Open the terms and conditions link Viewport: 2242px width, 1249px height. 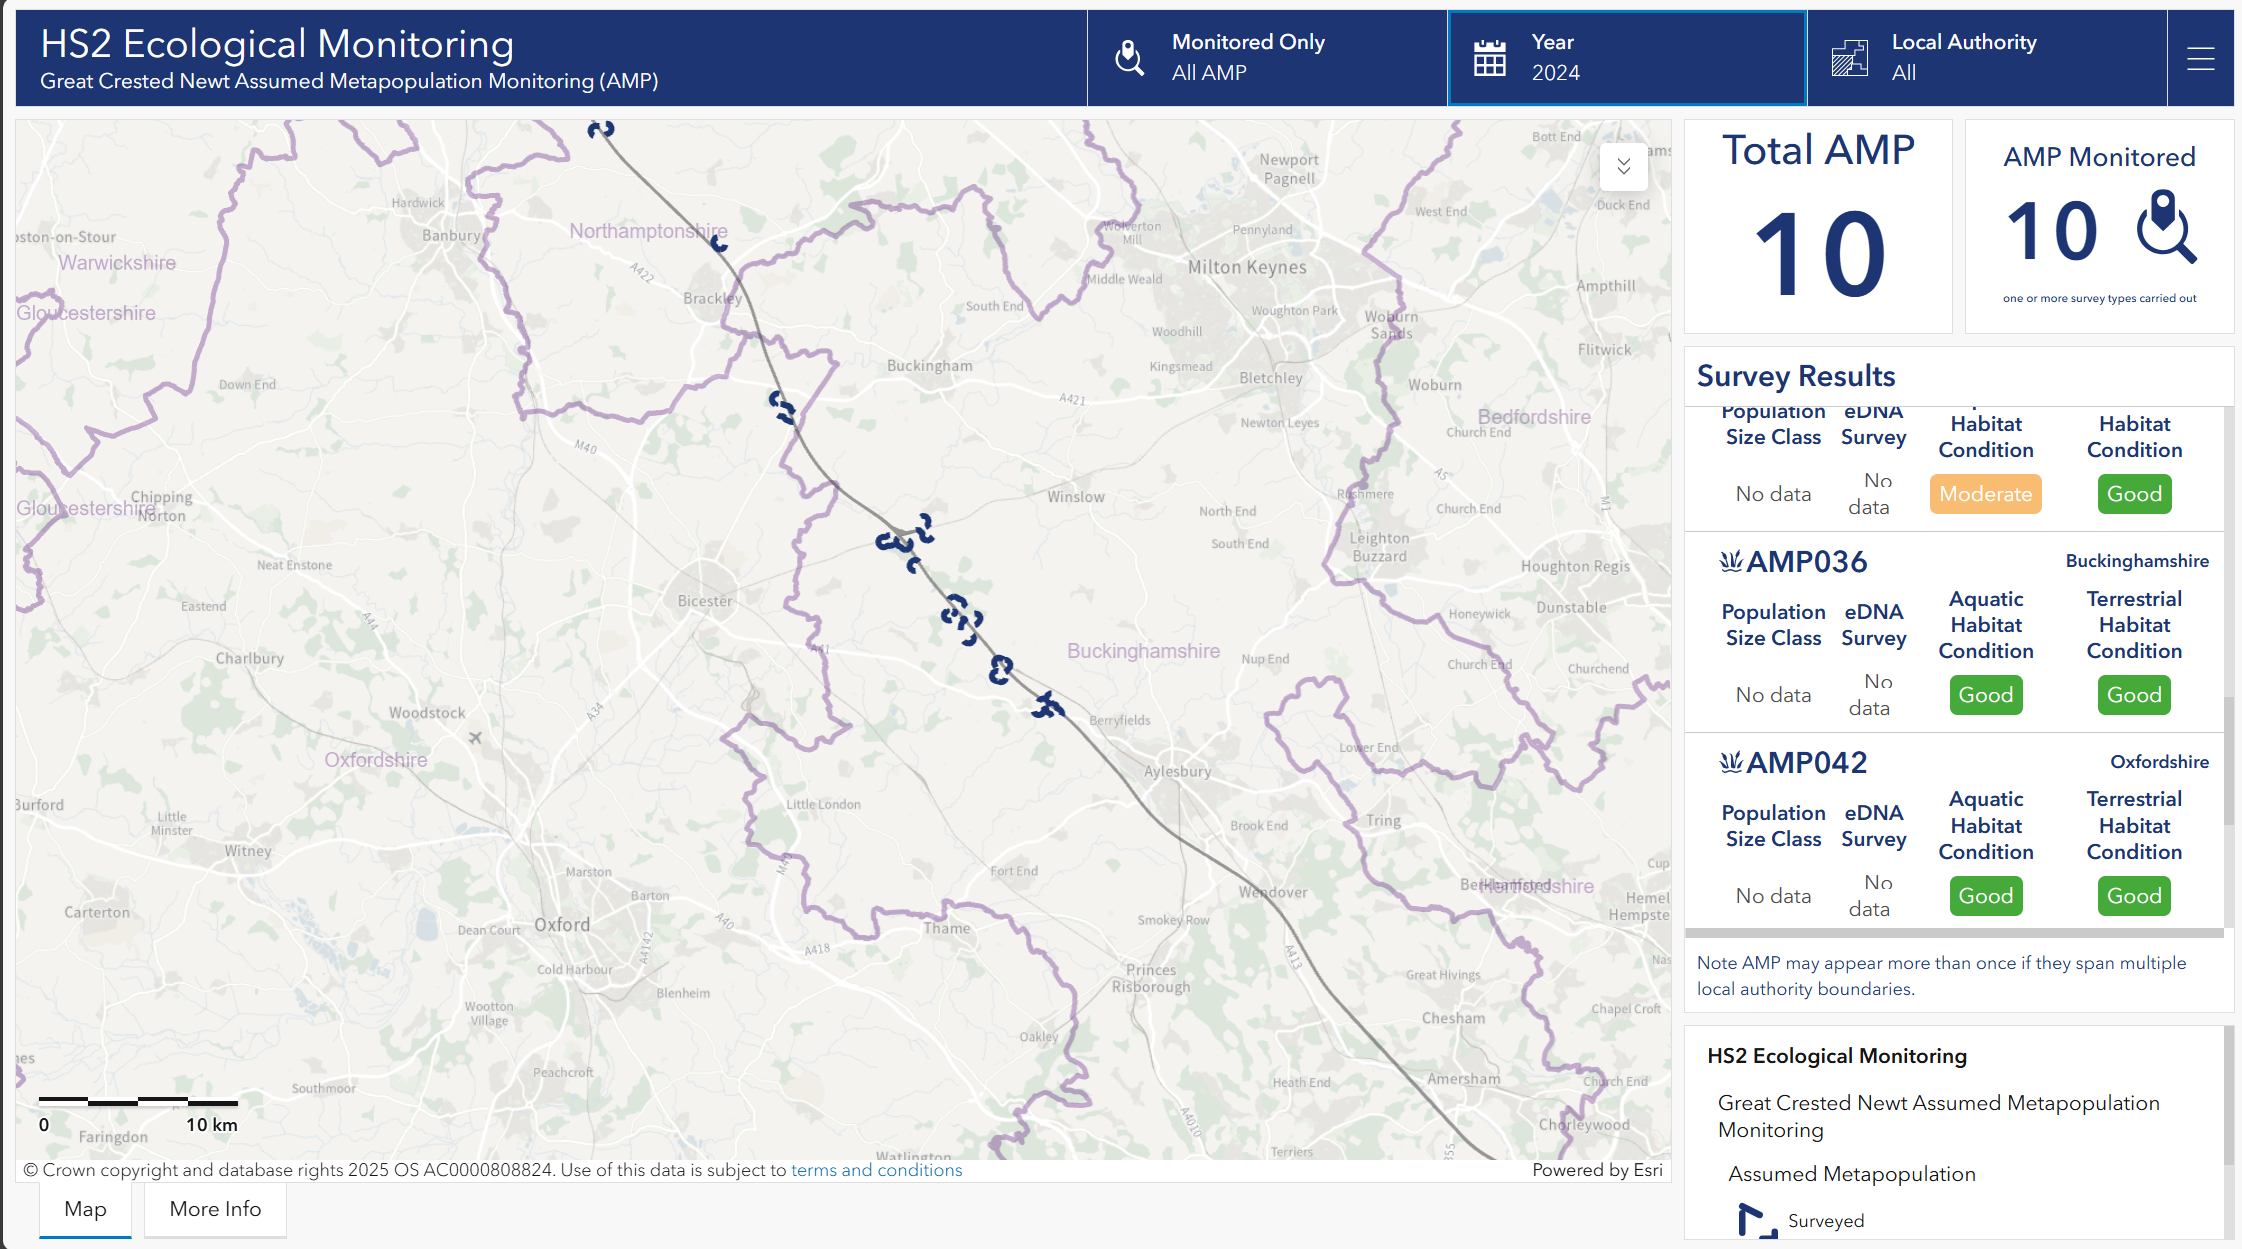point(876,1170)
